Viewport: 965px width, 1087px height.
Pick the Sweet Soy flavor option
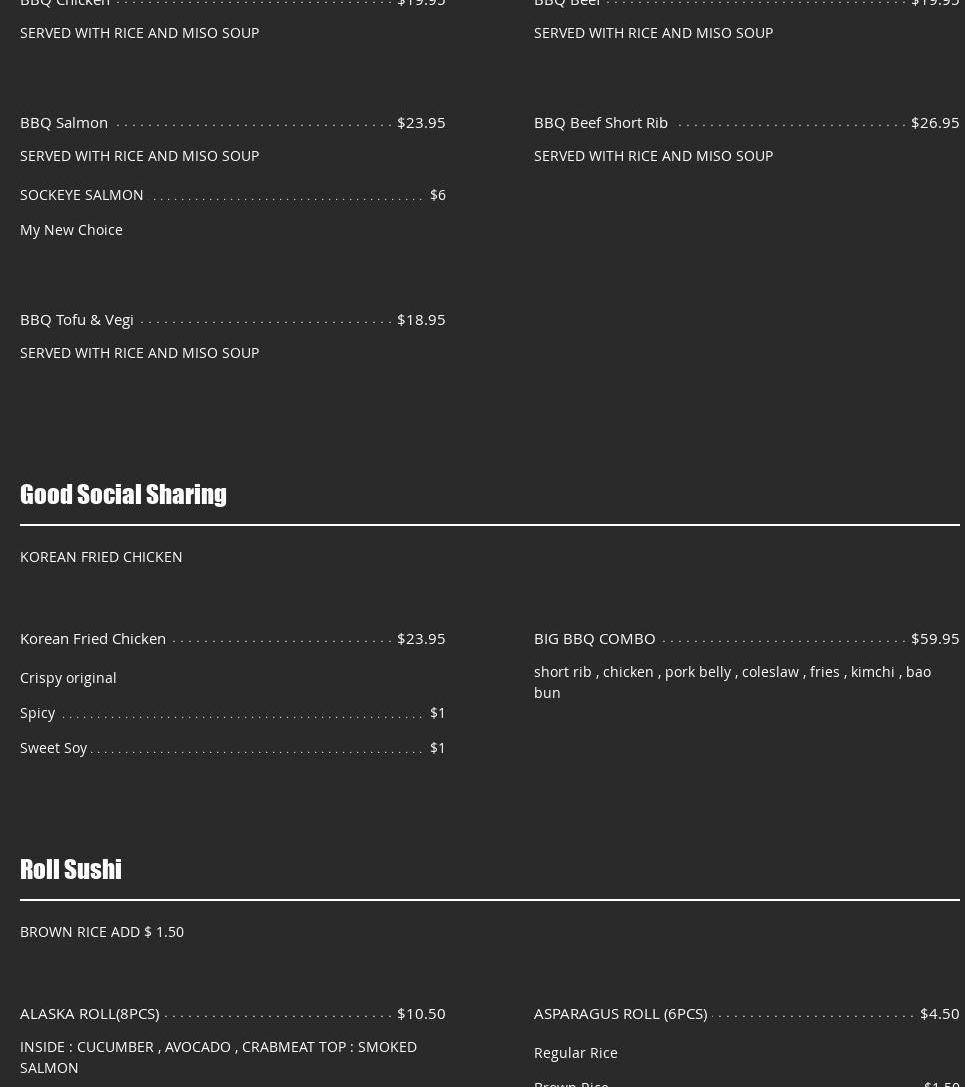click(x=54, y=748)
